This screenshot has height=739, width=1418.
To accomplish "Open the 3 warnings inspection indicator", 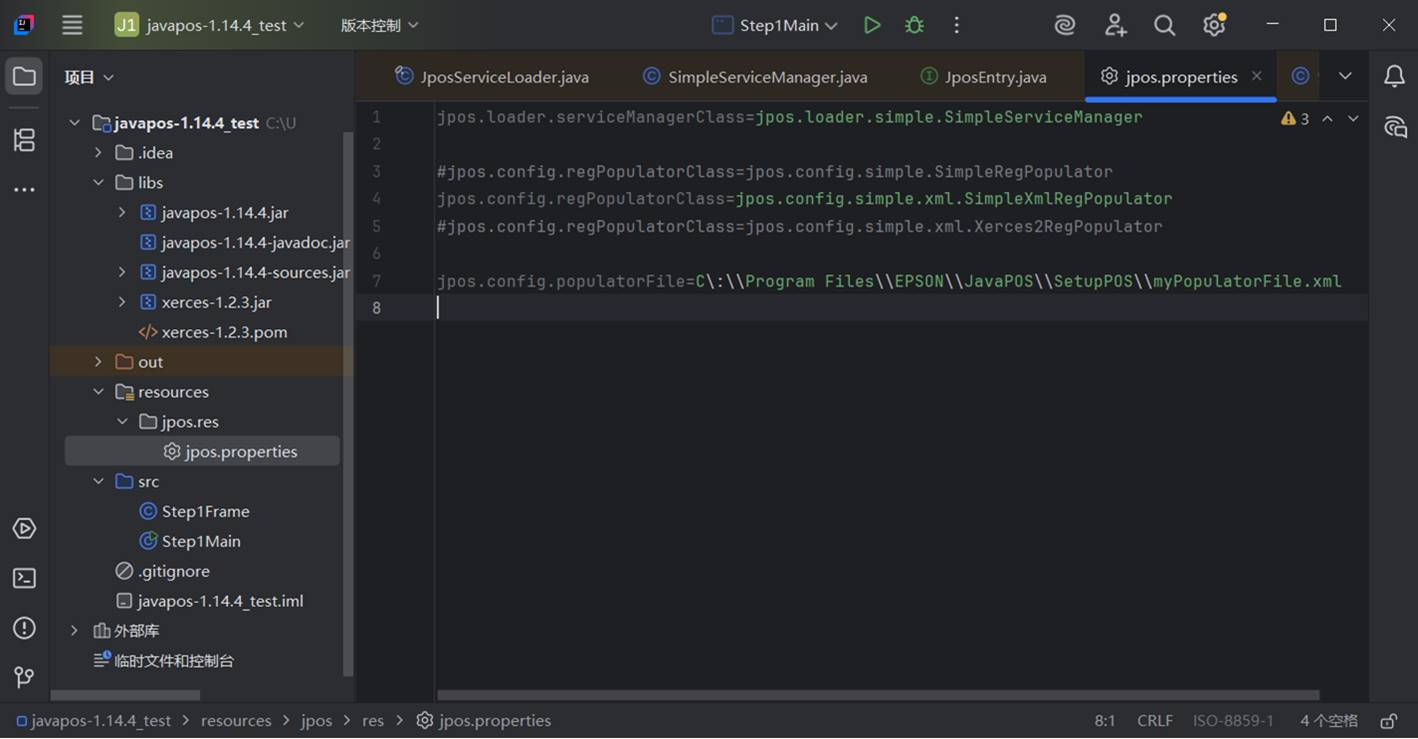I will (1295, 118).
